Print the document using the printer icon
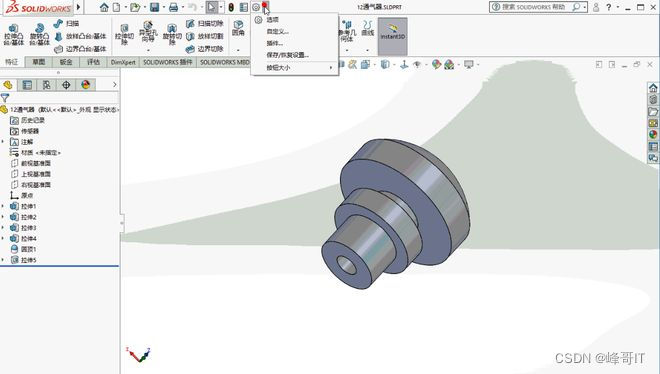Screen dimensions: 660x374 pos(173,7)
